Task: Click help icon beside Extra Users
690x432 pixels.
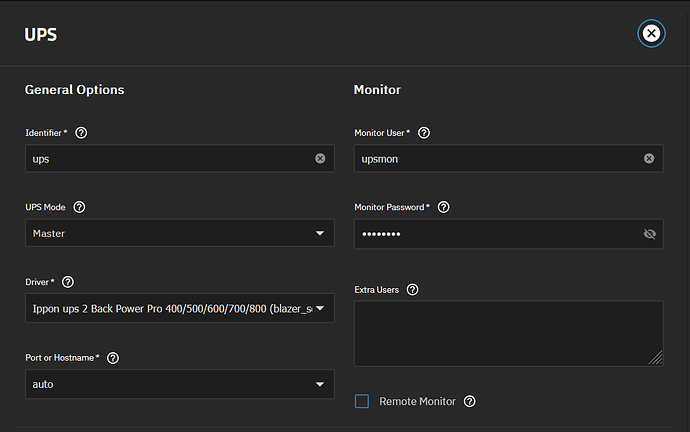Action: tap(412, 289)
